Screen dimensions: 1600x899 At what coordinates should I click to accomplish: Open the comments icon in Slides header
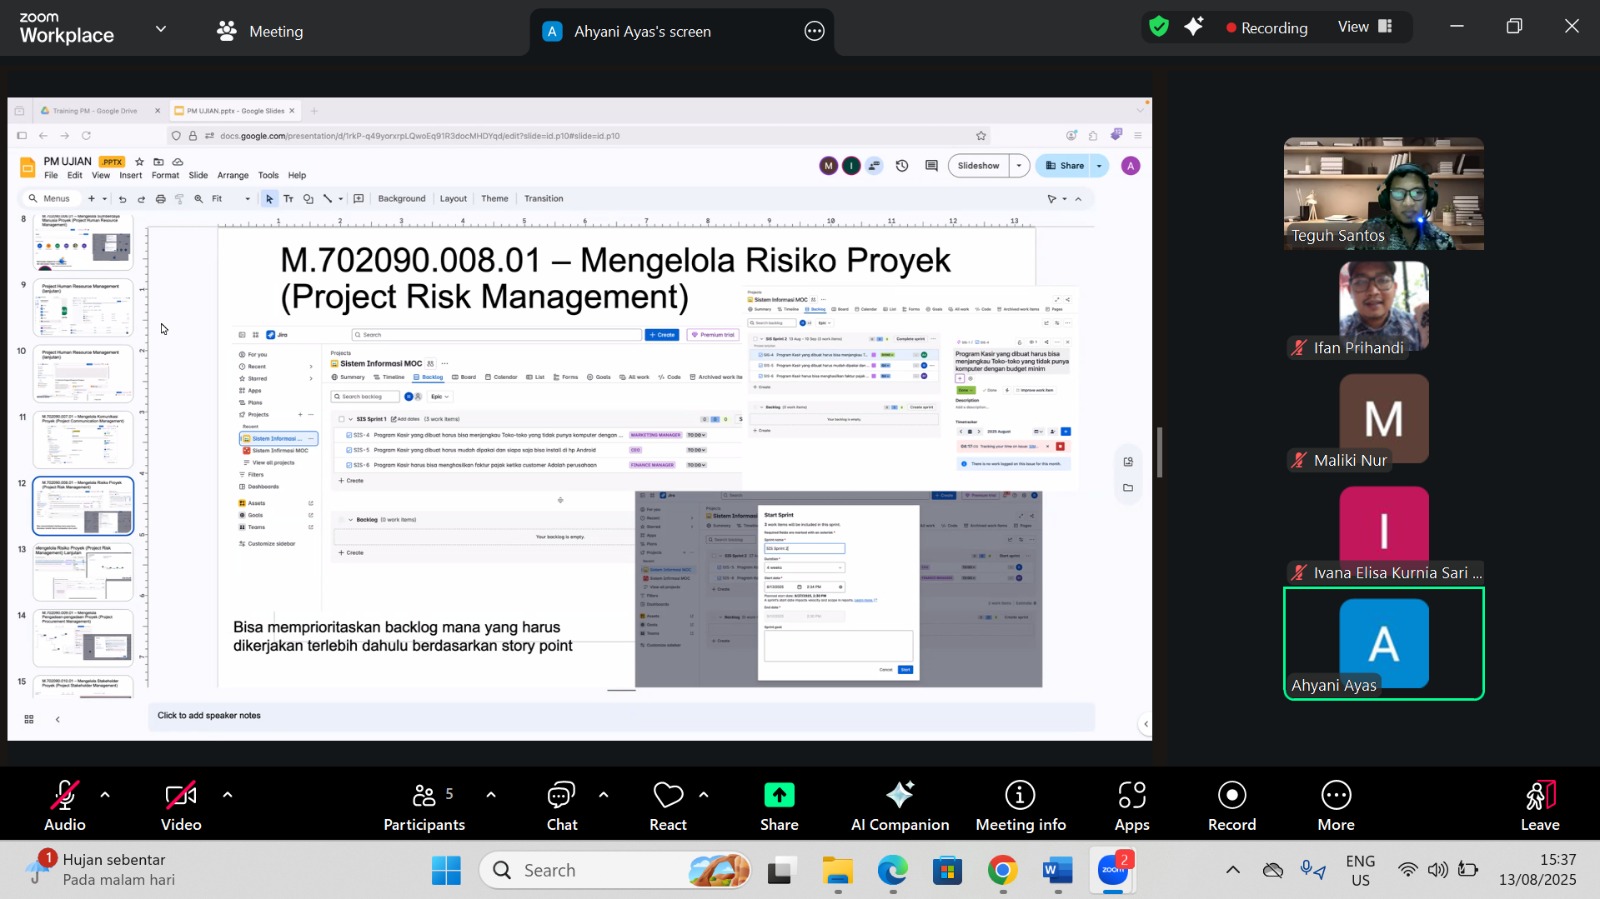point(931,166)
